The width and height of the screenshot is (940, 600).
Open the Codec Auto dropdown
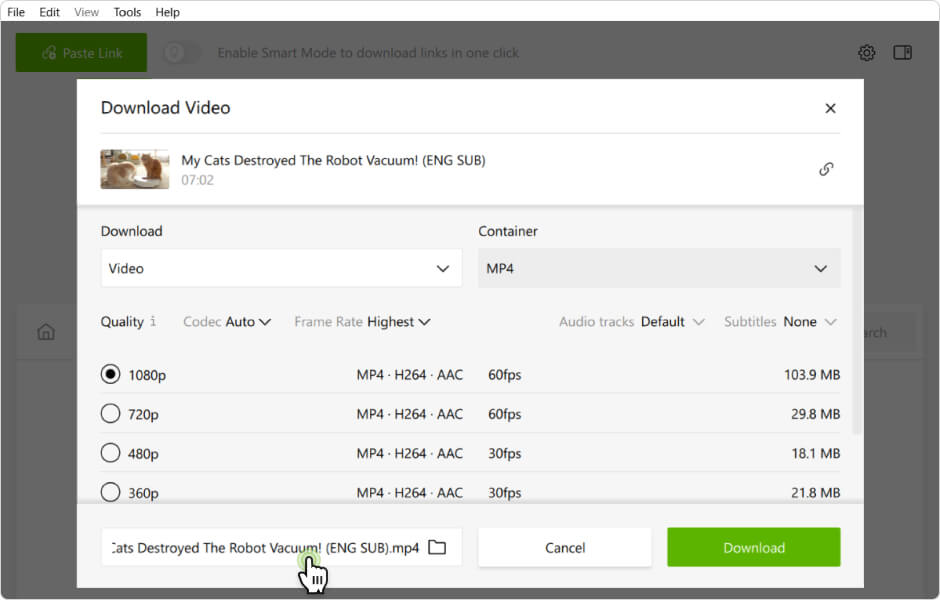point(227,322)
